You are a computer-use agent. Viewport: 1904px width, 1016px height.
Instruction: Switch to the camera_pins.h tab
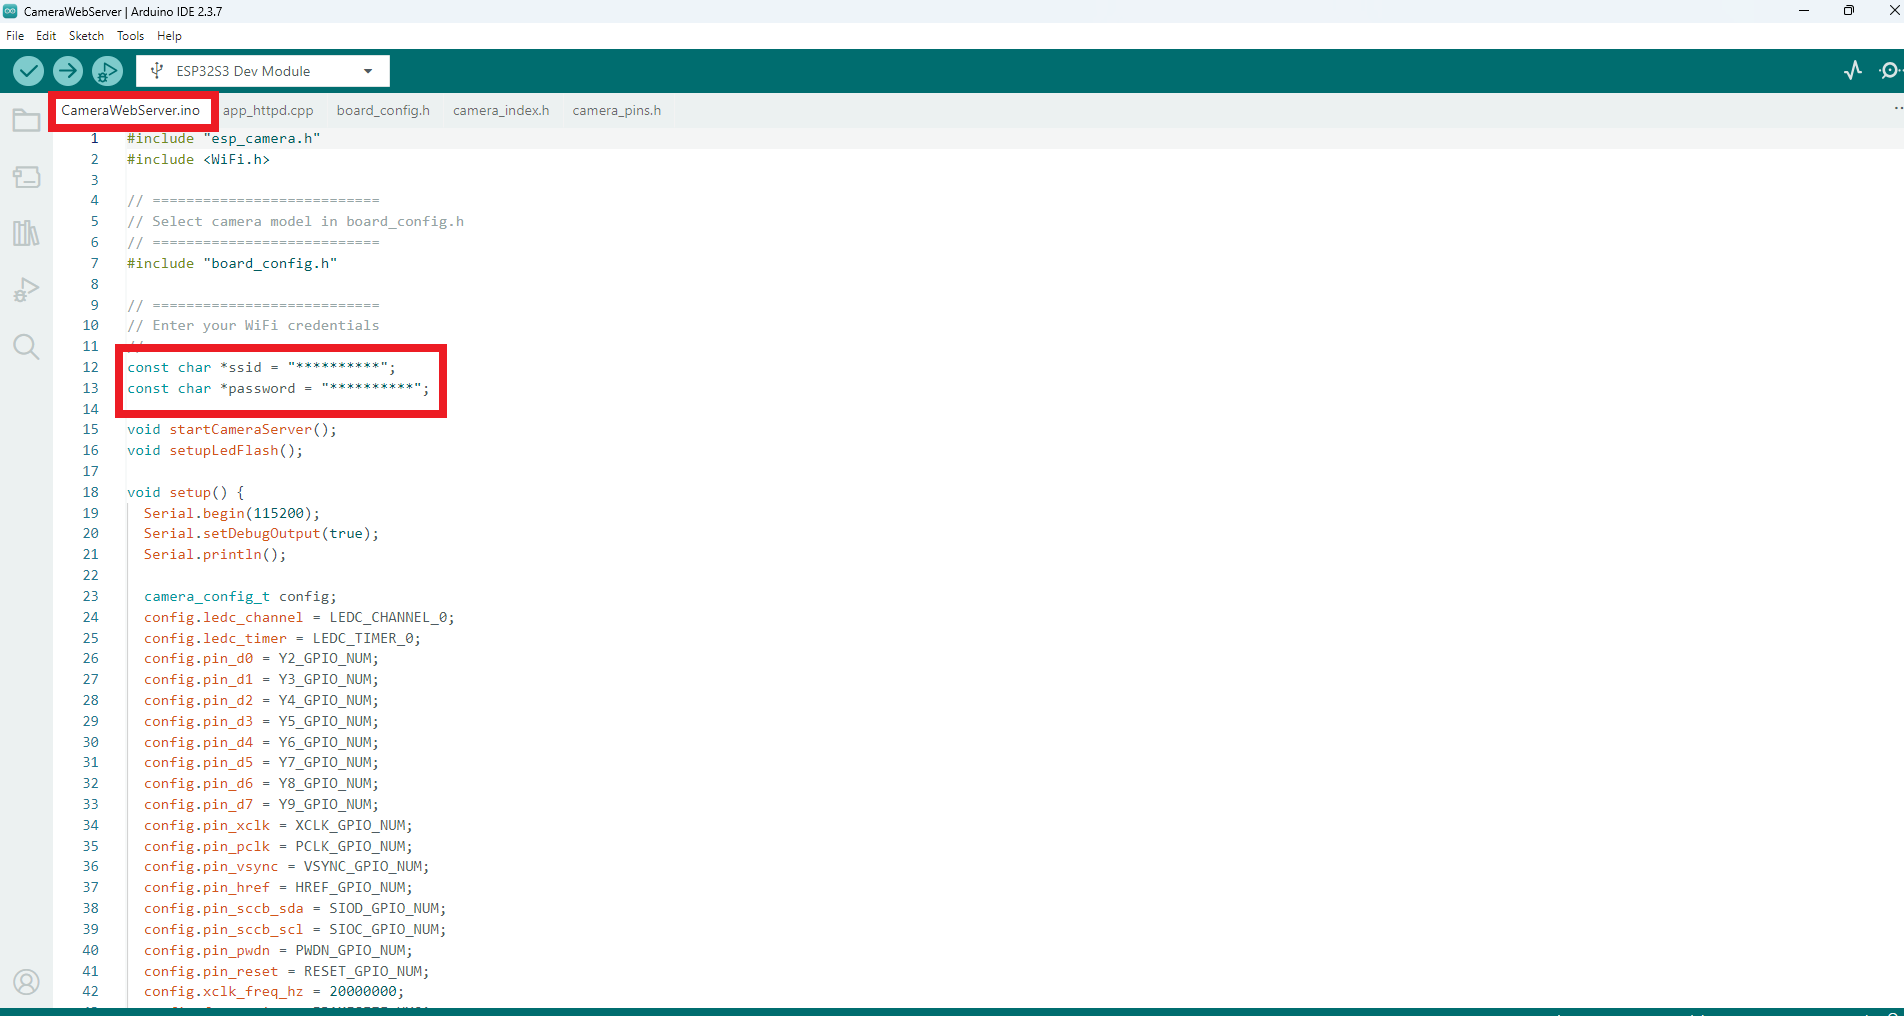[616, 110]
